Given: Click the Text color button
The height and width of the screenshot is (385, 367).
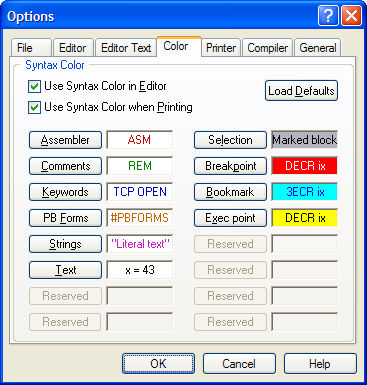Looking at the screenshot, I should (x=65, y=270).
